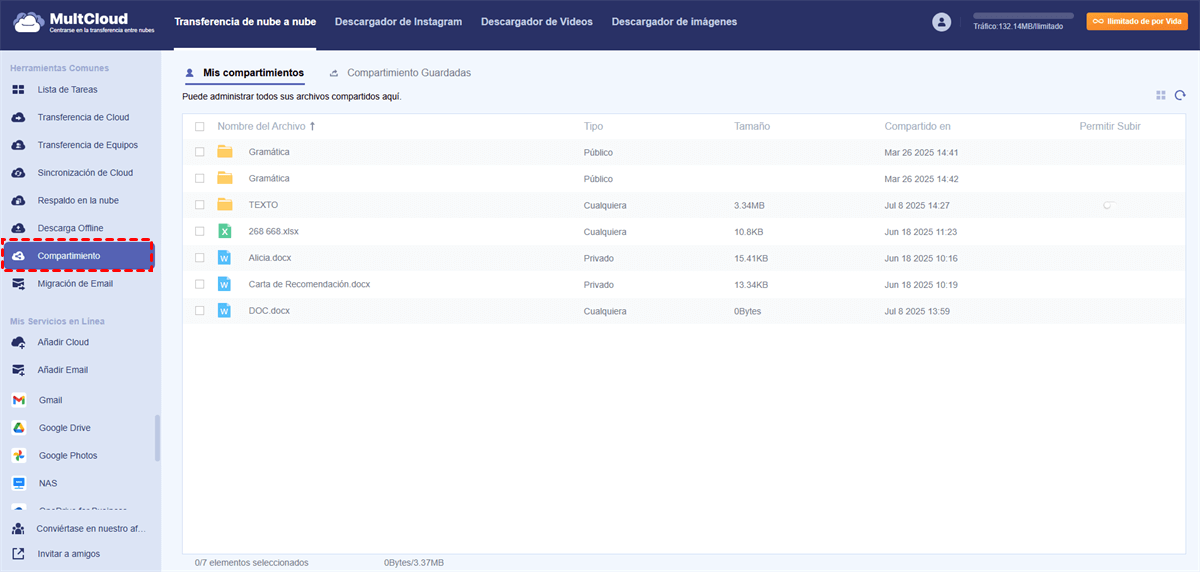Click folder icon of TEXTO row

[x=225, y=204]
